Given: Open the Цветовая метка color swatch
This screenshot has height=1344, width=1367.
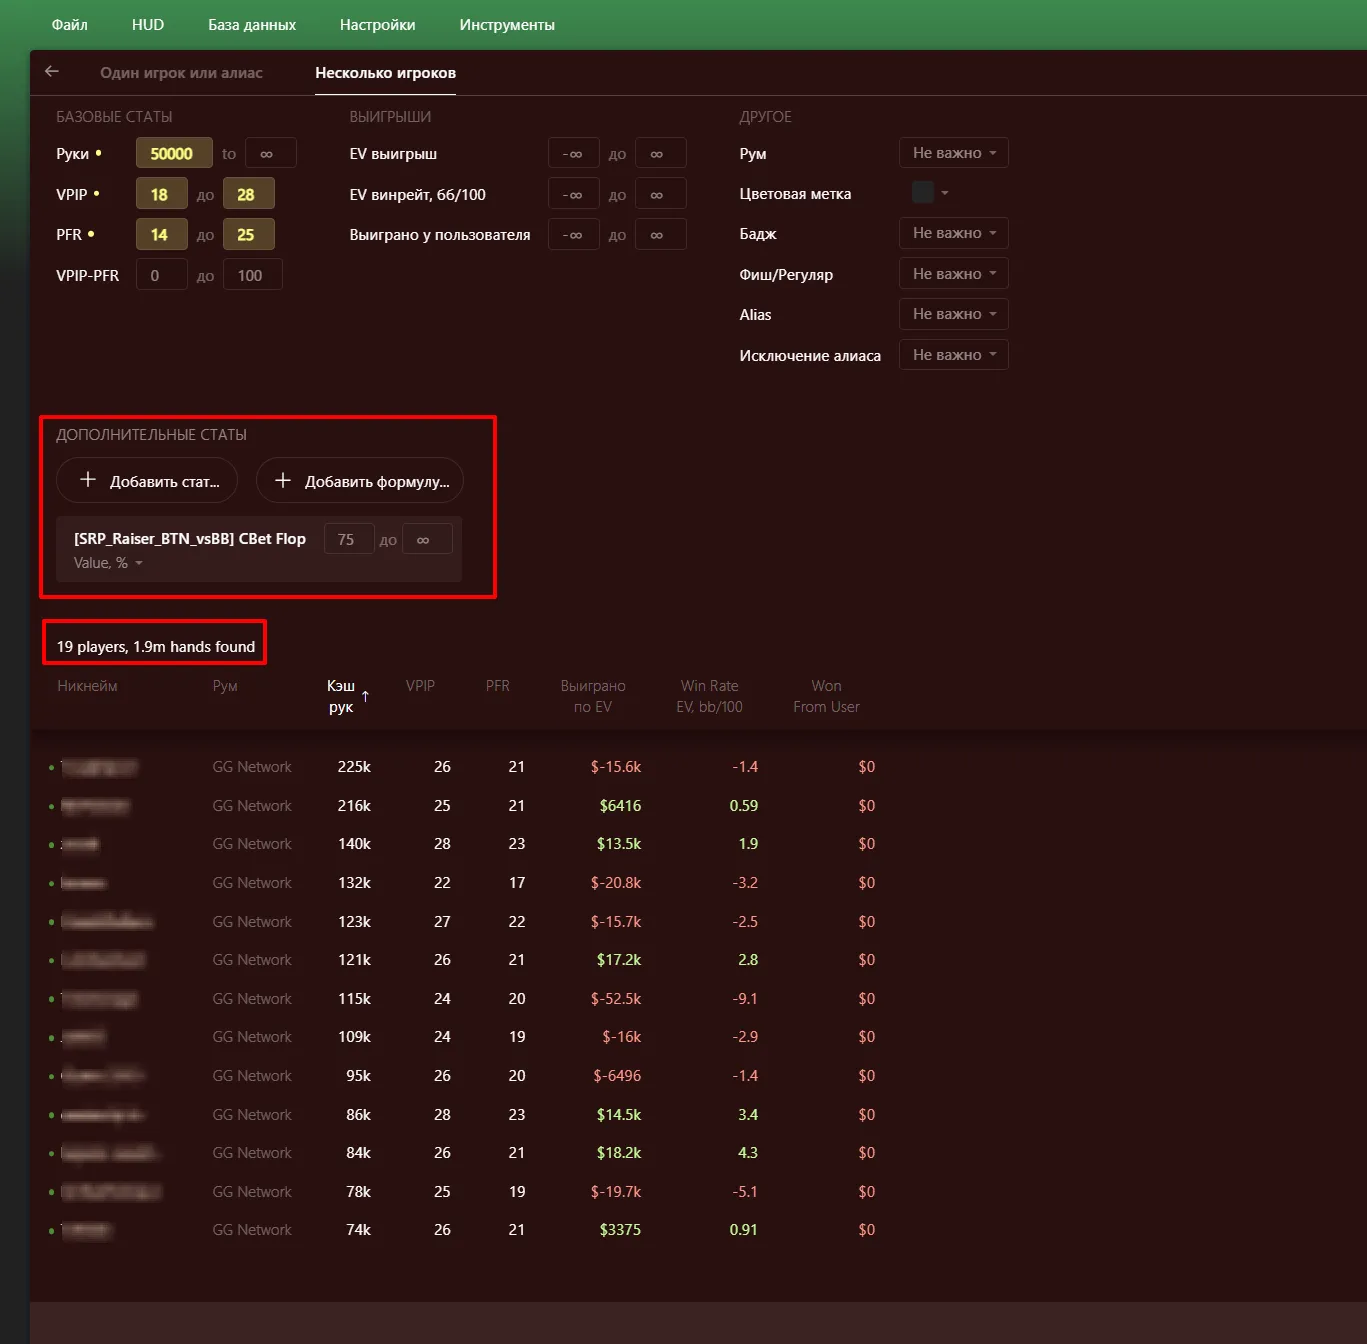Looking at the screenshot, I should click(923, 192).
